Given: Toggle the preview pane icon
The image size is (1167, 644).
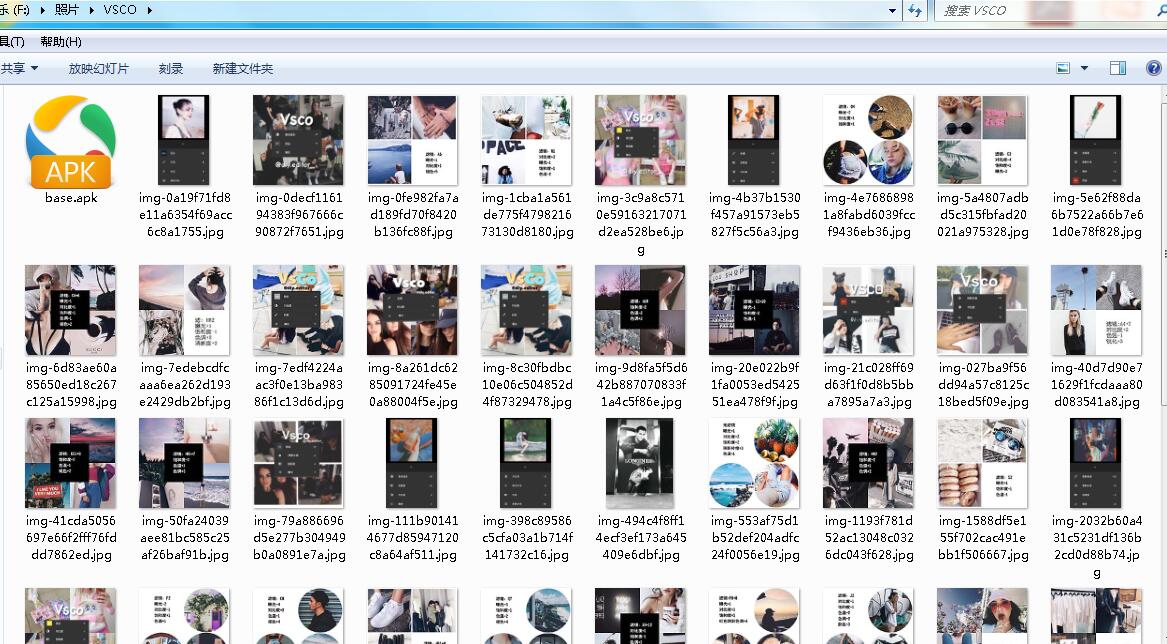Looking at the screenshot, I should tap(1117, 68).
